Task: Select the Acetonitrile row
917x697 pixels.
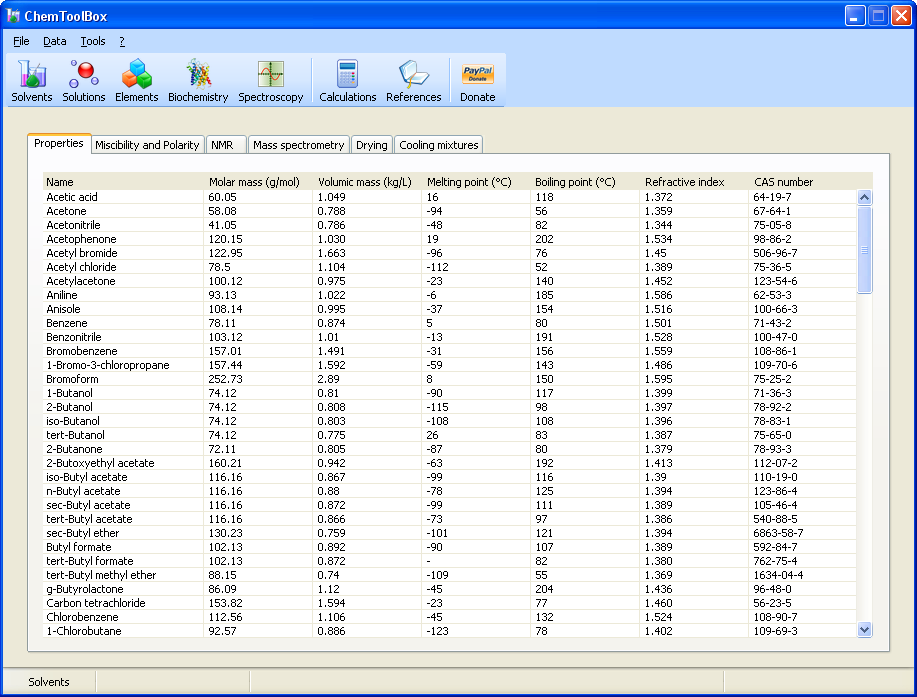Action: pyautogui.click(x=450, y=225)
